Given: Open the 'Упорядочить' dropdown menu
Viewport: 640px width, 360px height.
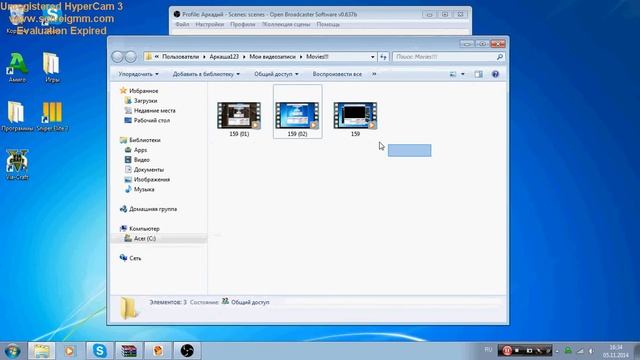Looking at the screenshot, I should point(138,74).
